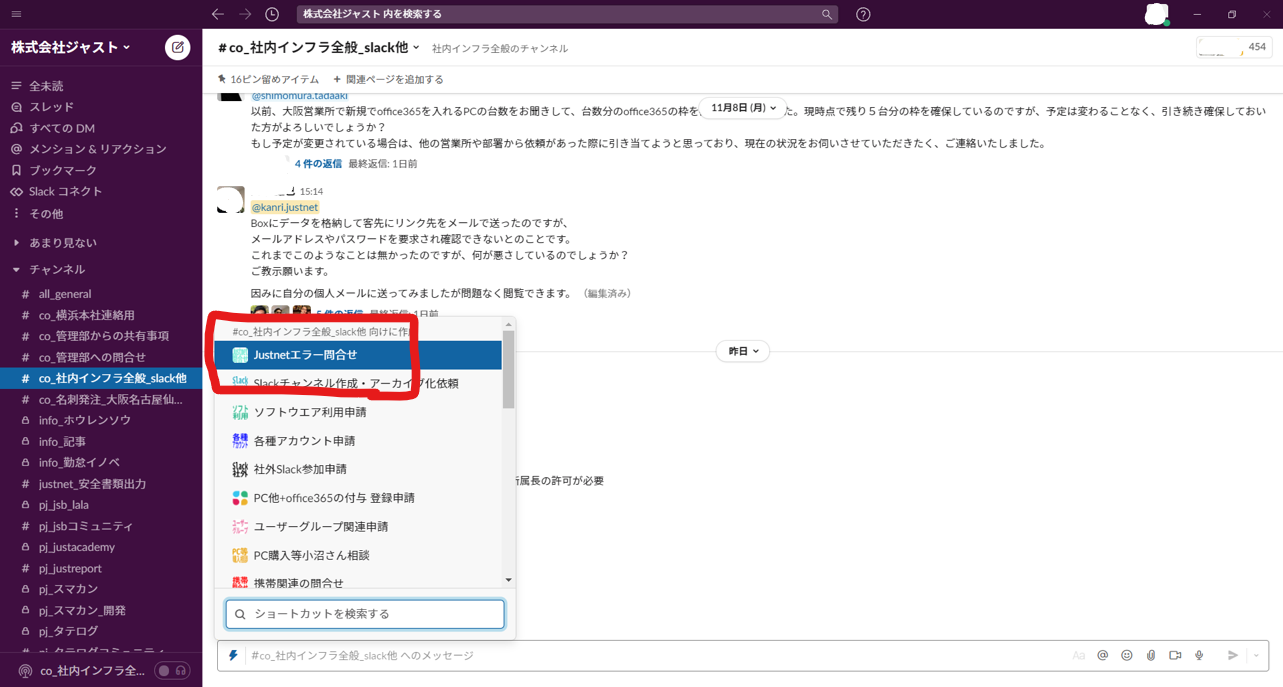
Task: Attach a file with paperclip icon
Action: (1151, 656)
